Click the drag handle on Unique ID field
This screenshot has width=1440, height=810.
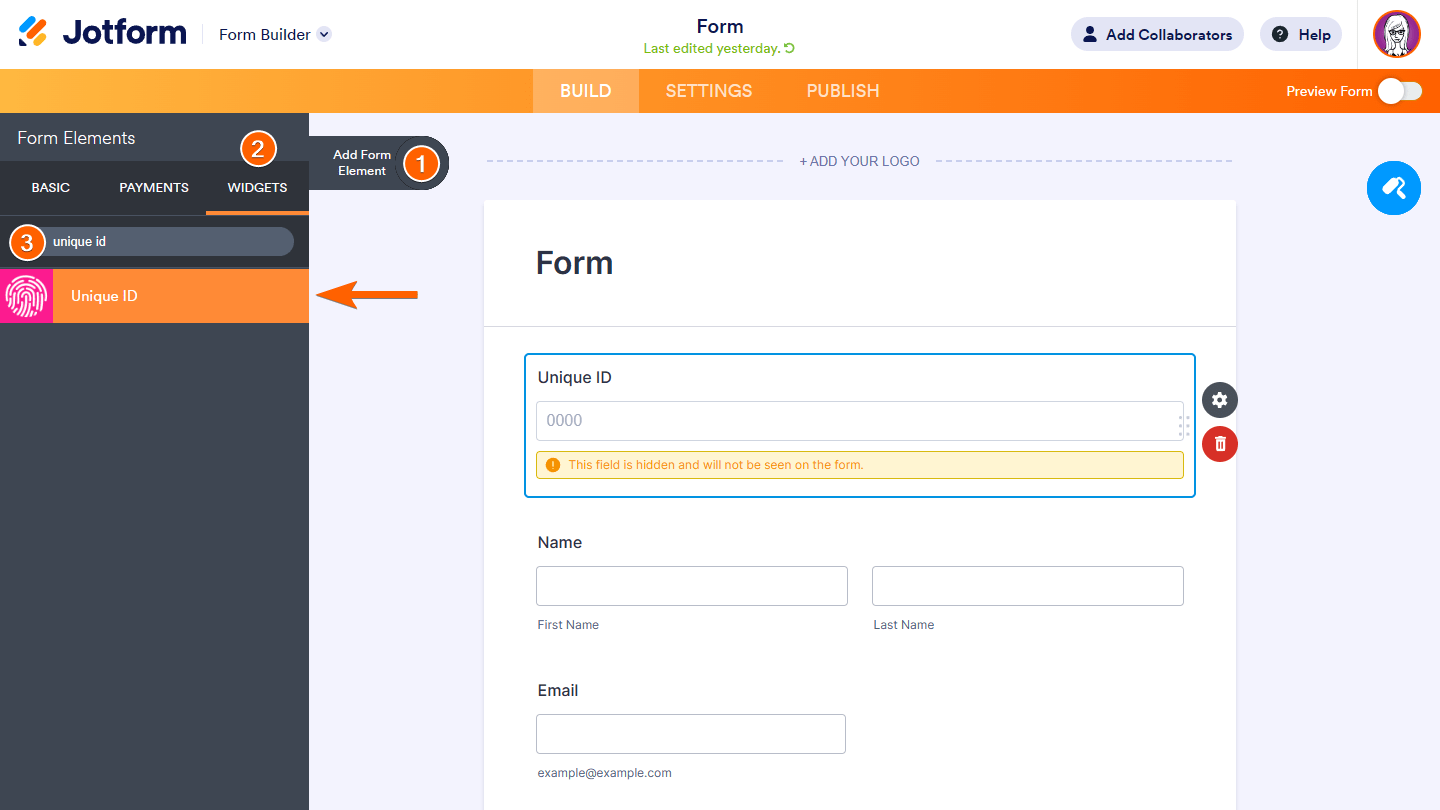point(1184,426)
